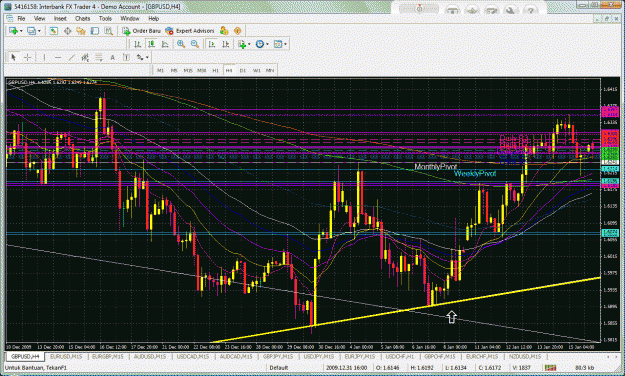Select the D1 timeframe
Screen dimensions: 625x376
[x=243, y=71]
